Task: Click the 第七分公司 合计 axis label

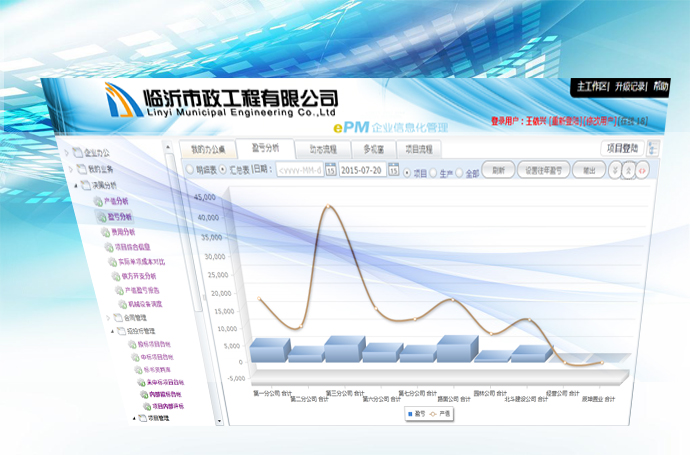Action: pyautogui.click(x=418, y=393)
